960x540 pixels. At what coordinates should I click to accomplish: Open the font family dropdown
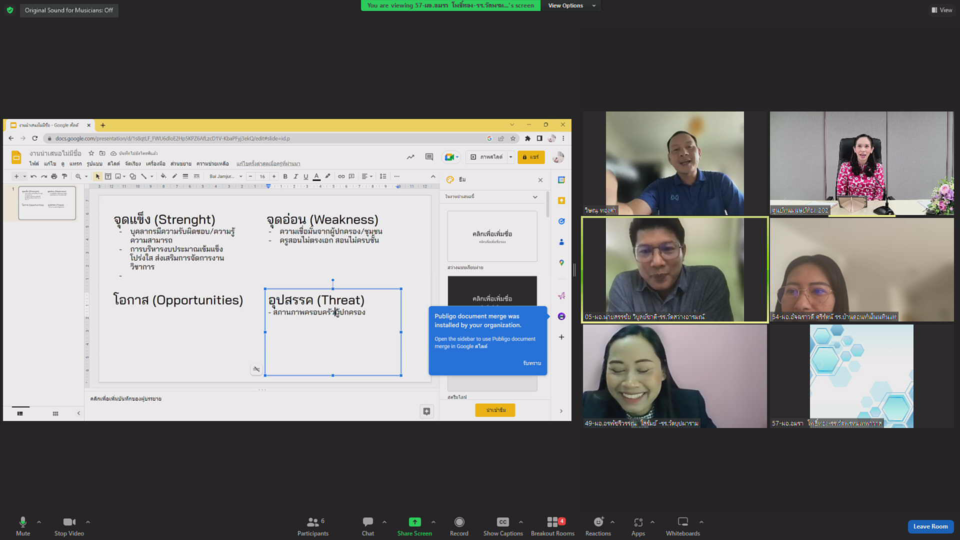tap(225, 176)
